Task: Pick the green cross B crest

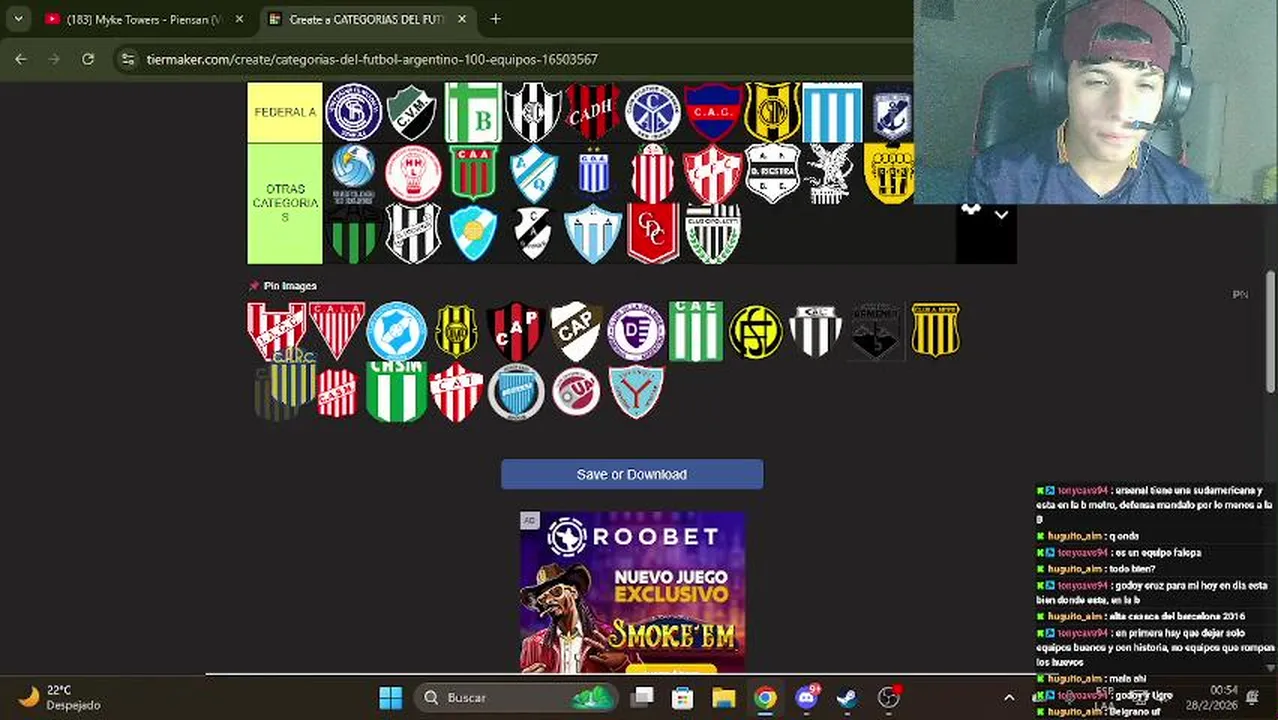Action: tap(473, 112)
